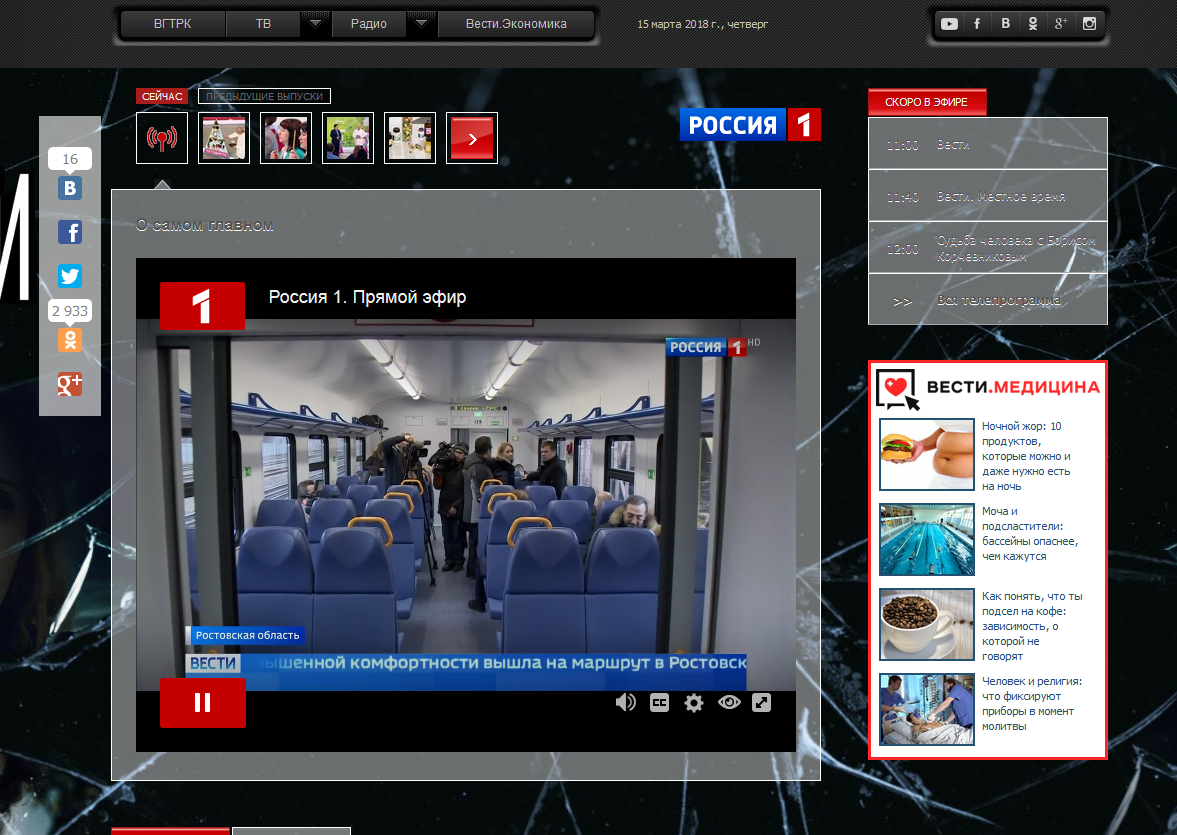Open the Instagram icon in header
Screen dimensions: 1177x835
[x=1089, y=24]
